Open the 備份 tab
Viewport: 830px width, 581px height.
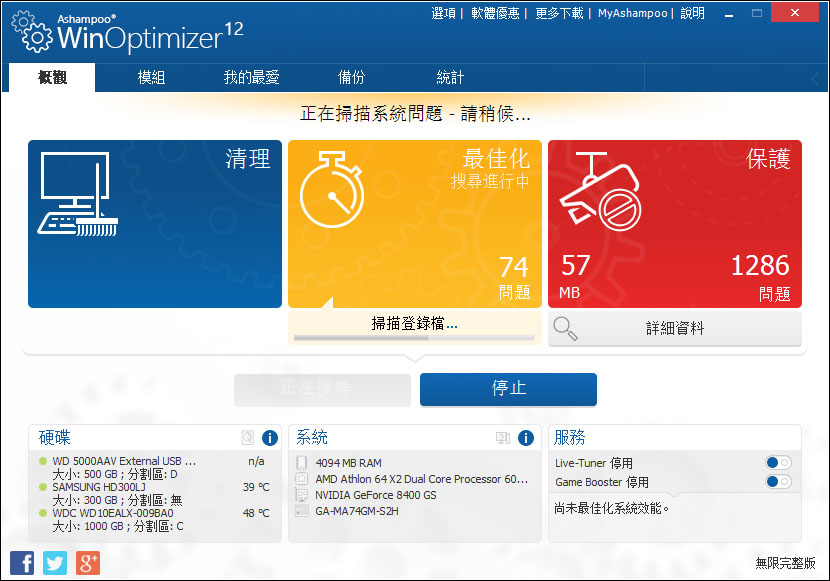click(x=351, y=77)
